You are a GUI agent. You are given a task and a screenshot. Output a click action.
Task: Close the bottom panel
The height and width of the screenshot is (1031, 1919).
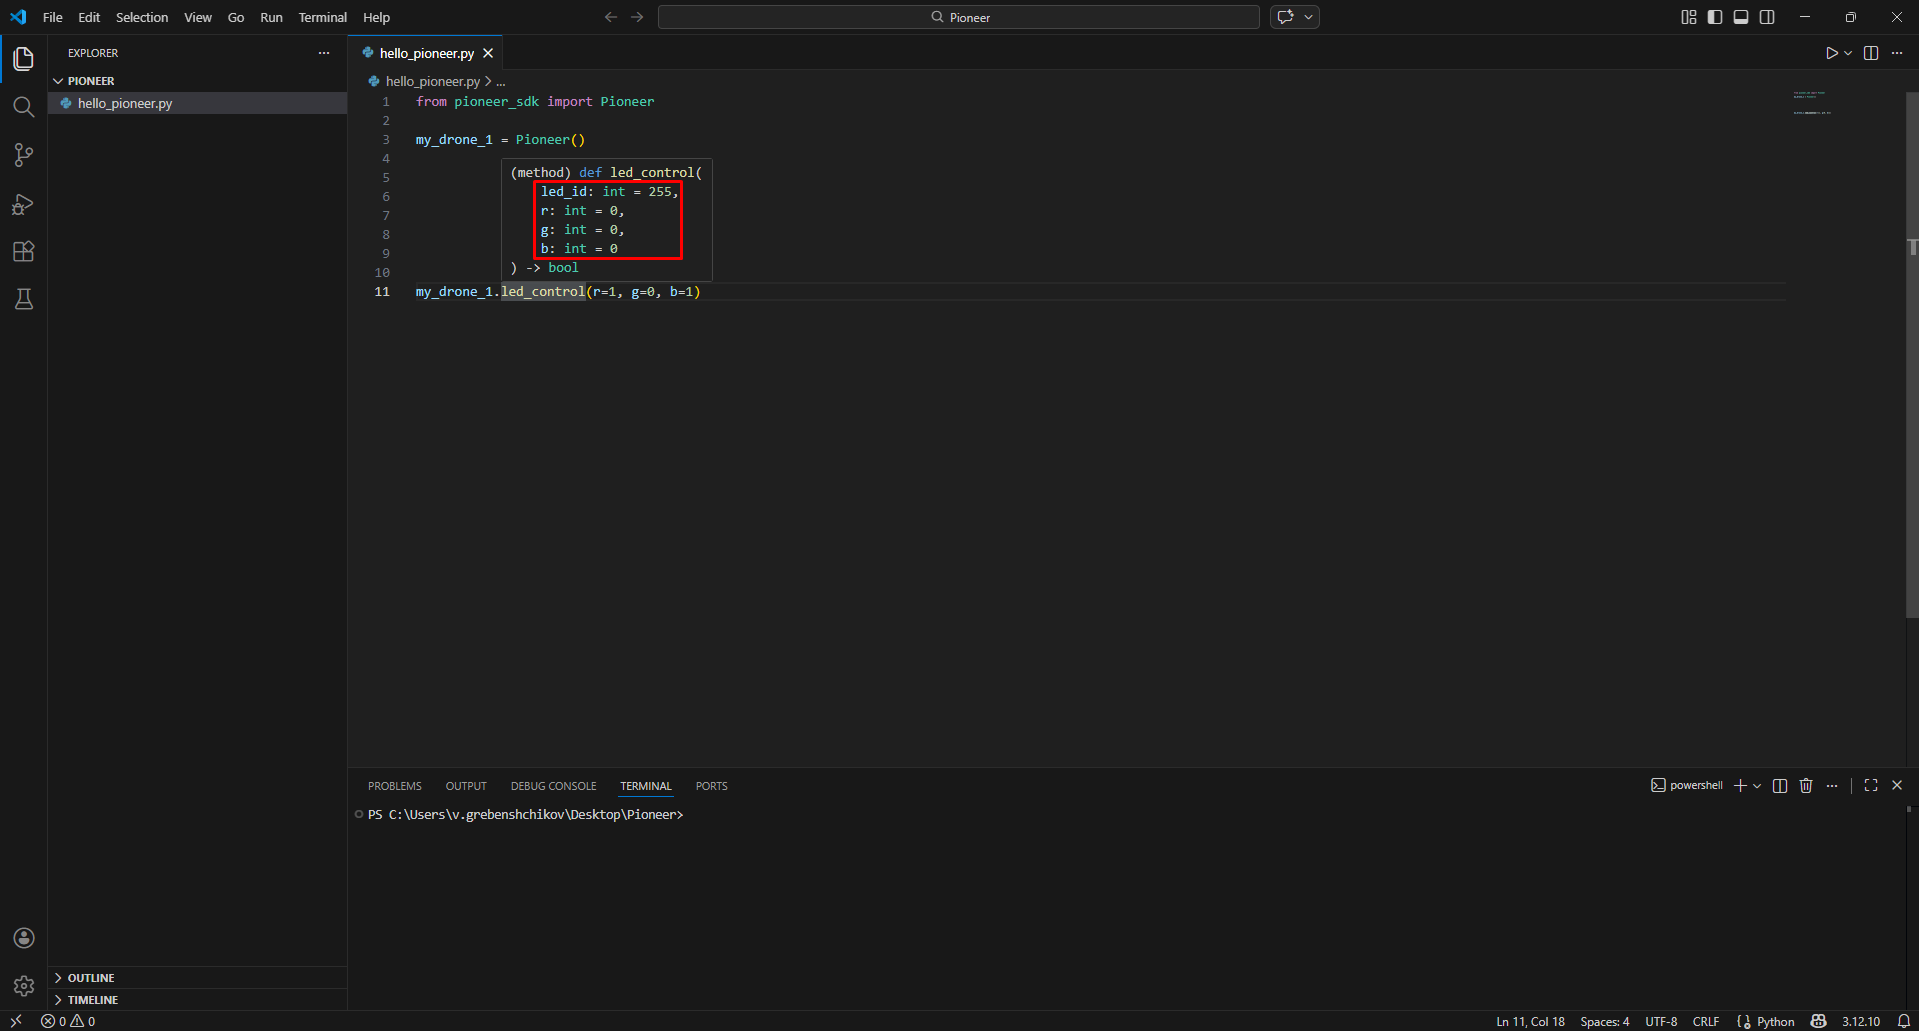coord(1897,786)
